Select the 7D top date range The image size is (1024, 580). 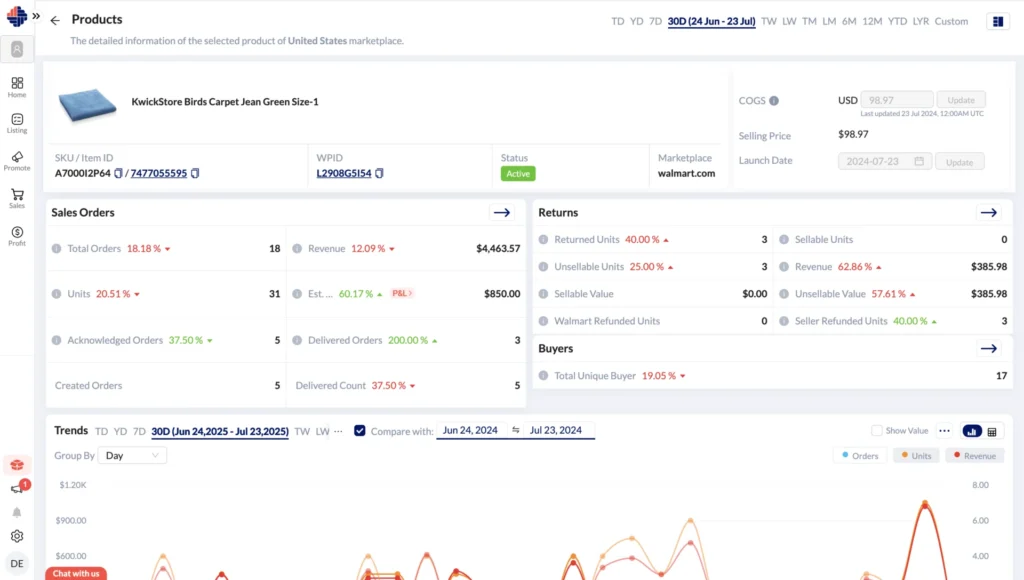[x=656, y=21]
